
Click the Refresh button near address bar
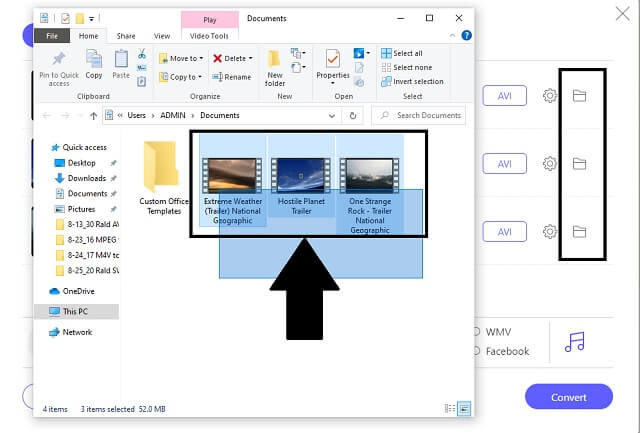point(353,115)
